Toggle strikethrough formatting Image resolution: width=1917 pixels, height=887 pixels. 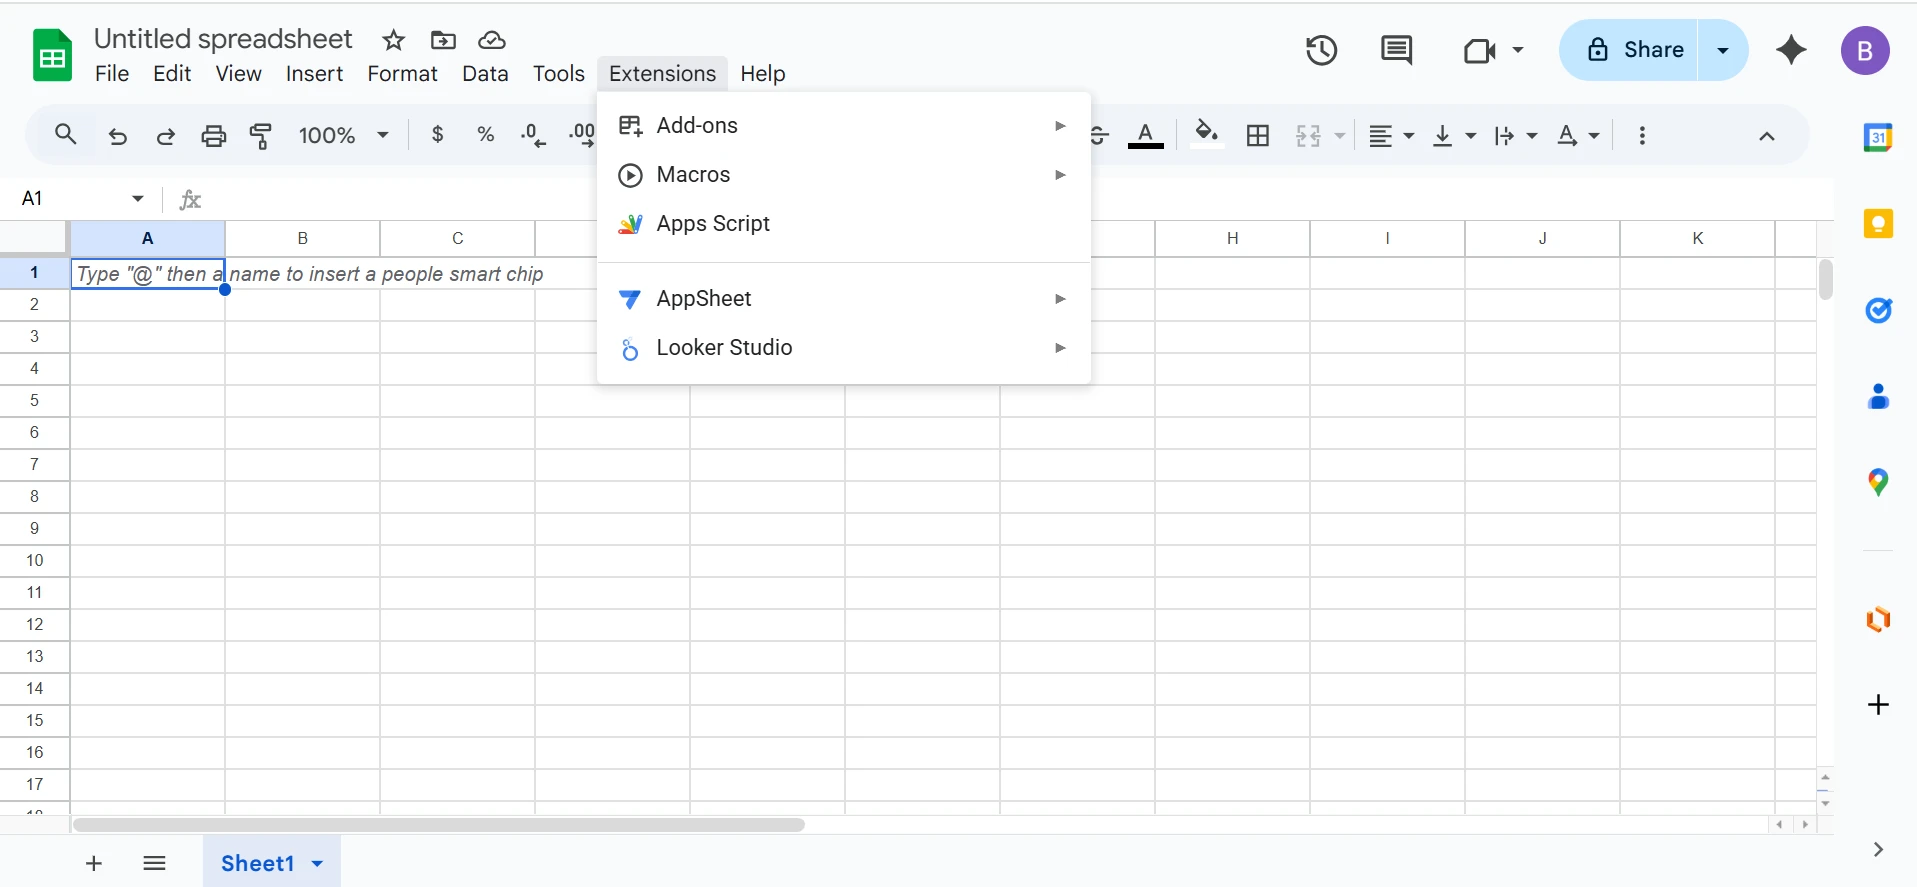point(1099,136)
